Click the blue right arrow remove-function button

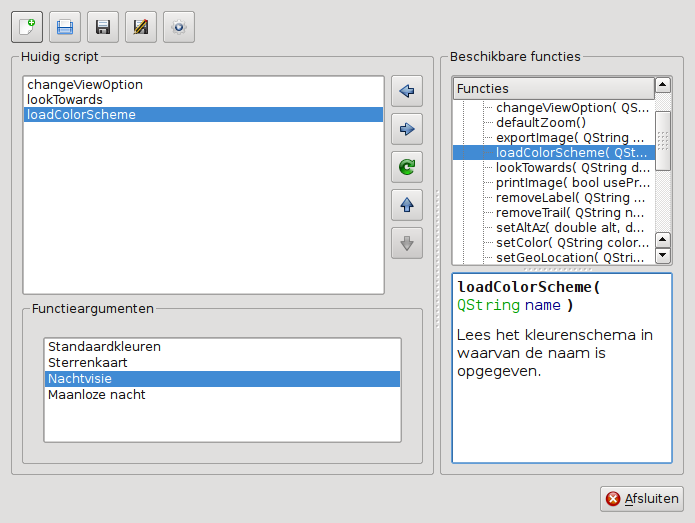(x=406, y=129)
